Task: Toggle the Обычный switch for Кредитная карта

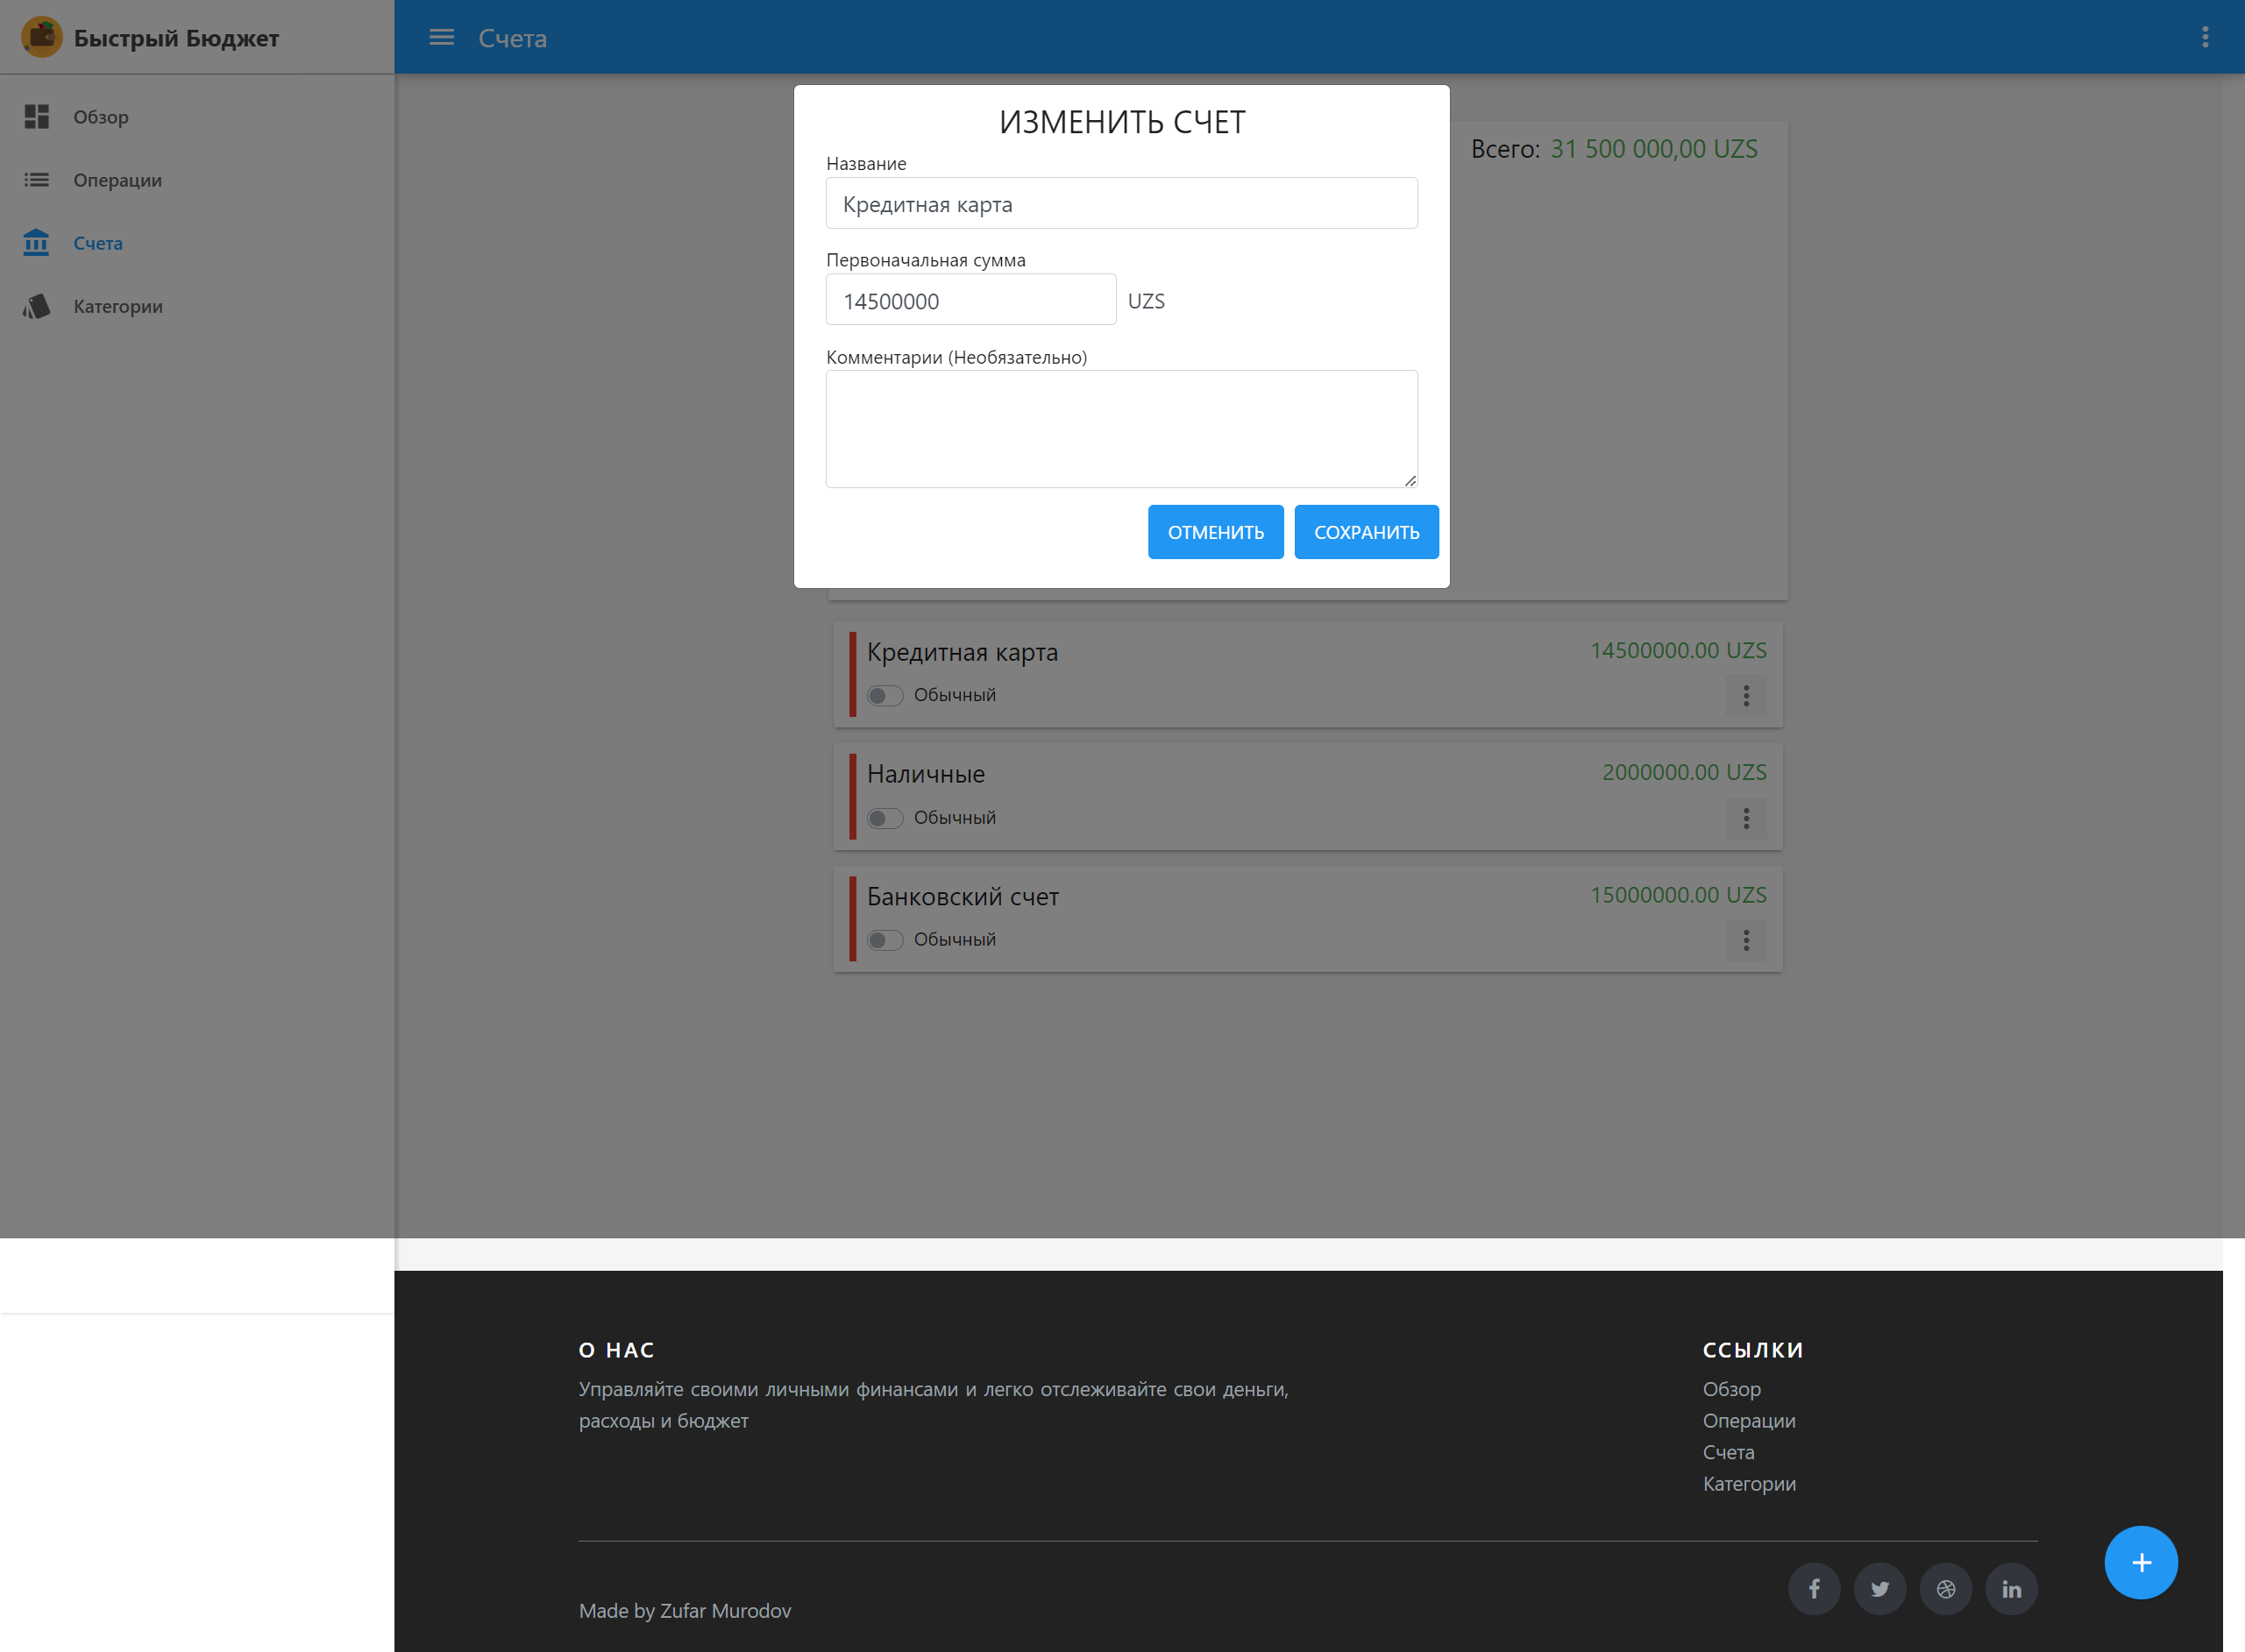Action: pyautogui.click(x=885, y=695)
